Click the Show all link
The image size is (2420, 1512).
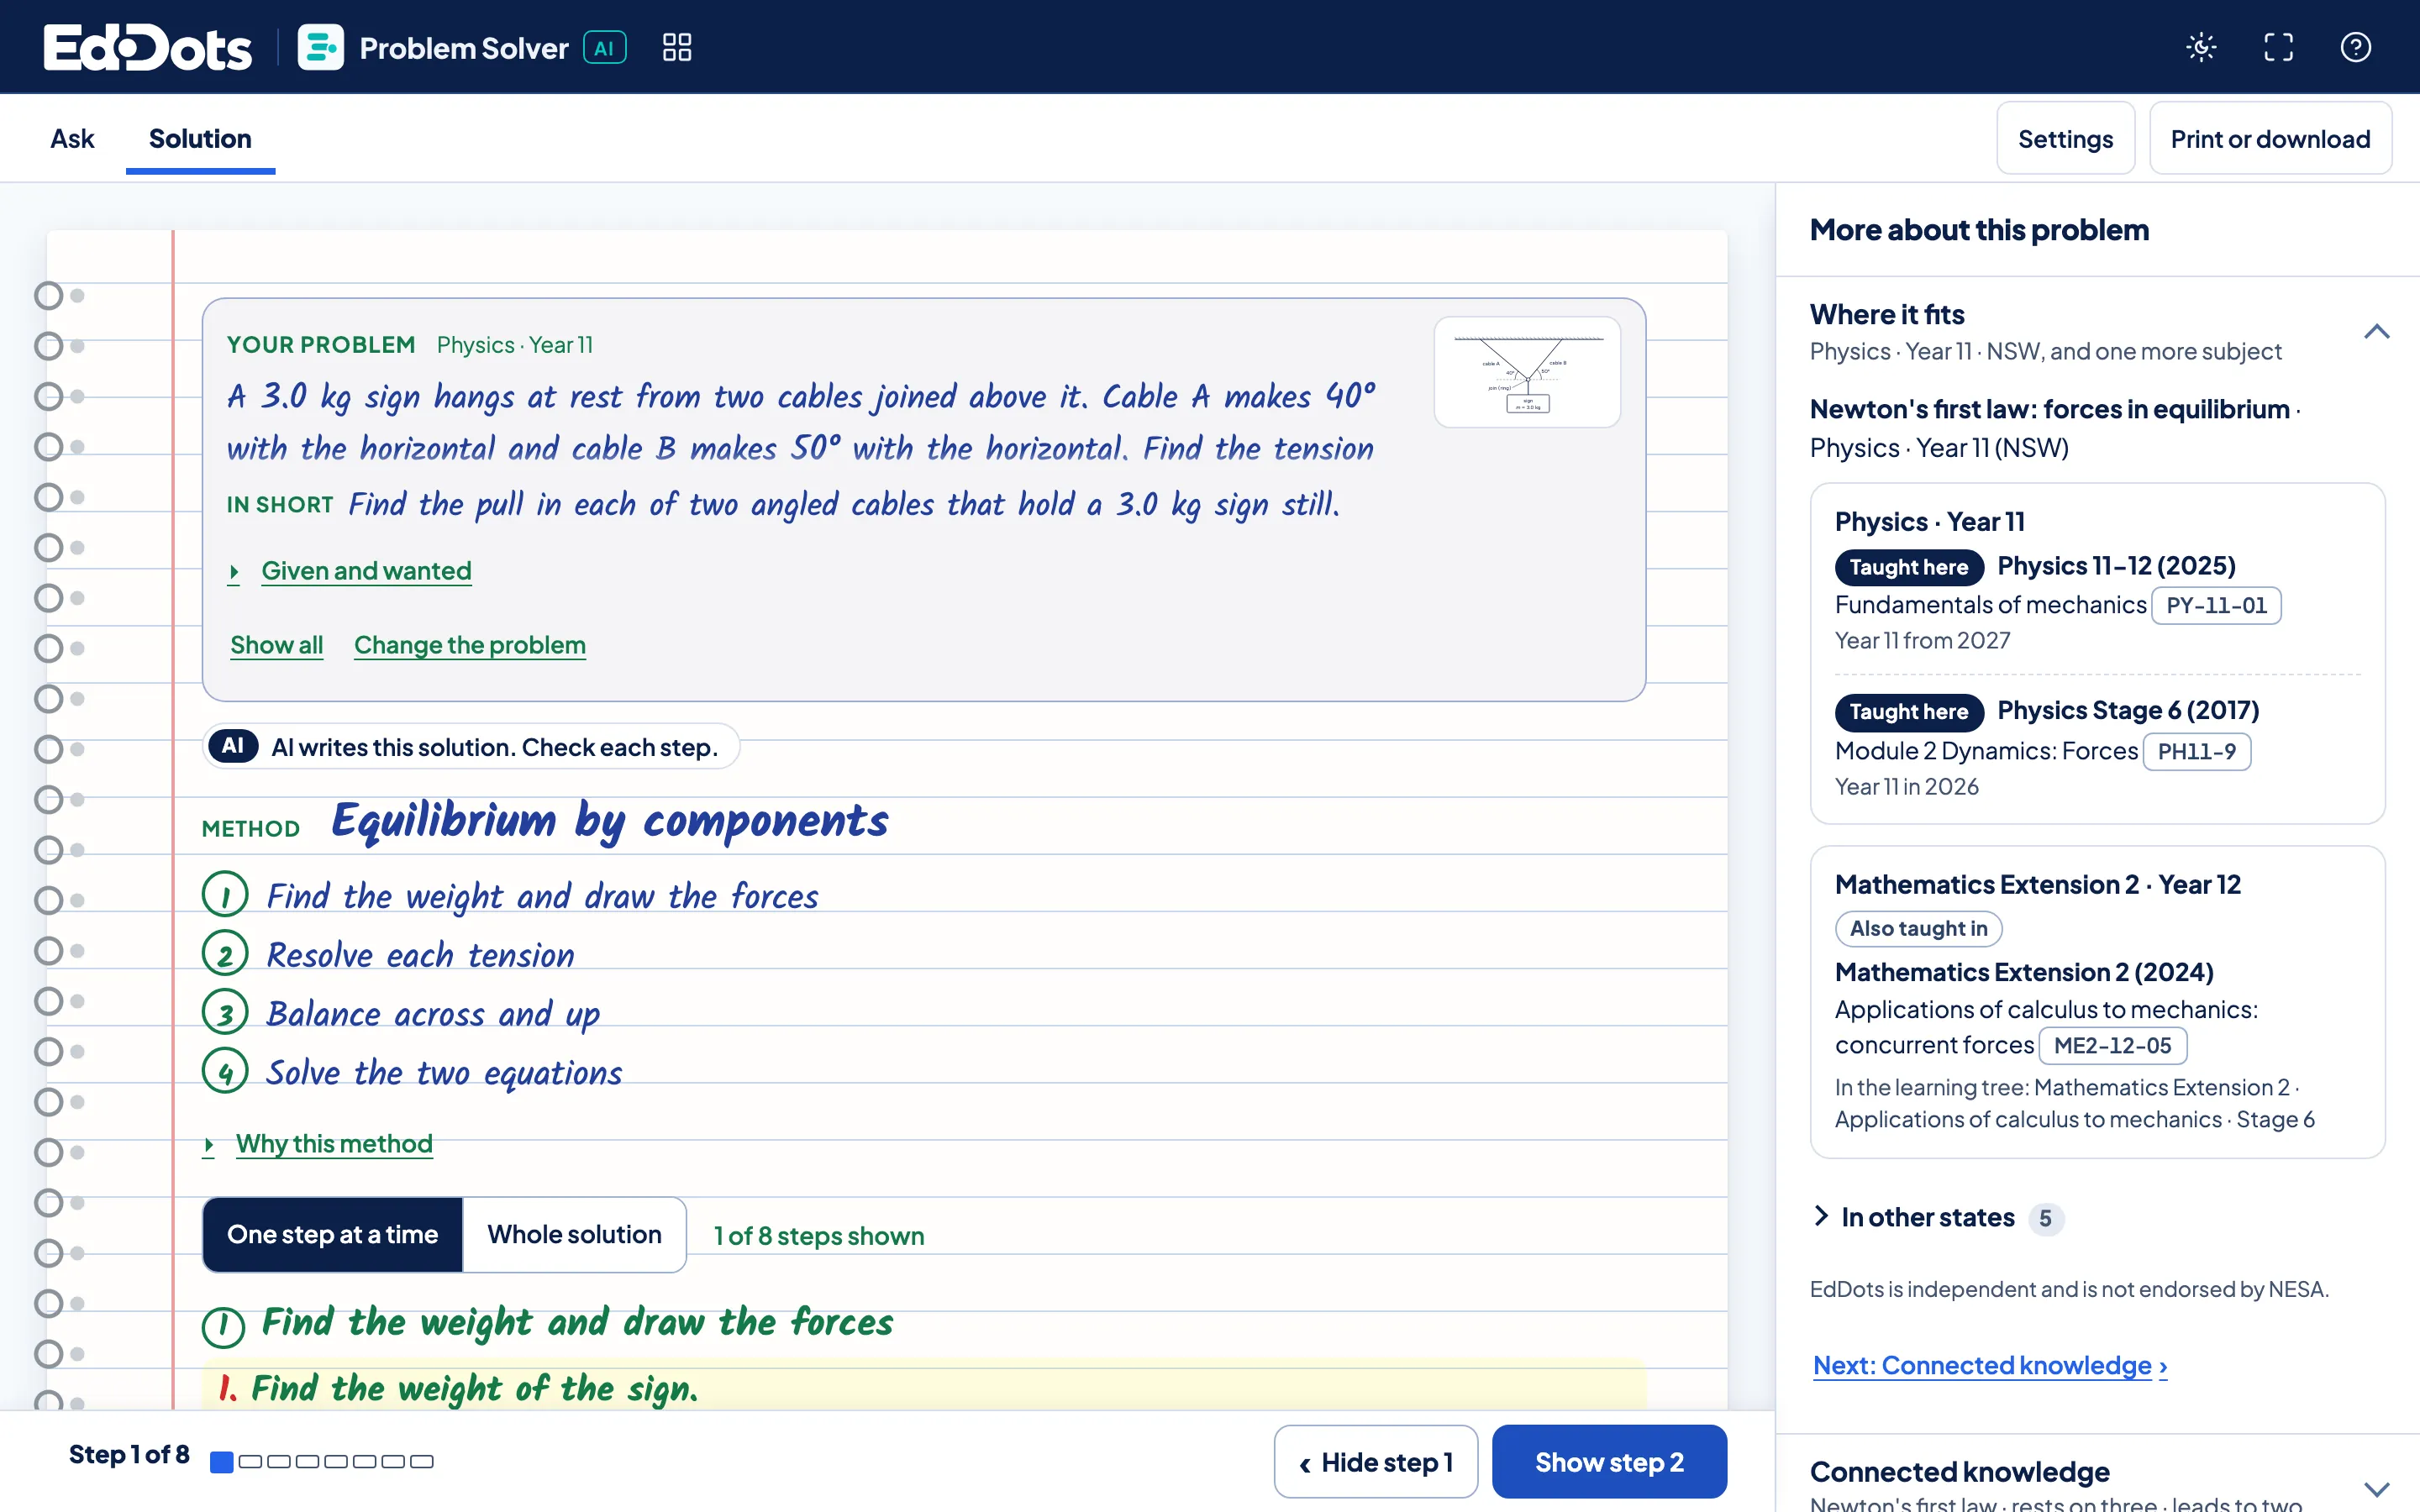point(277,645)
